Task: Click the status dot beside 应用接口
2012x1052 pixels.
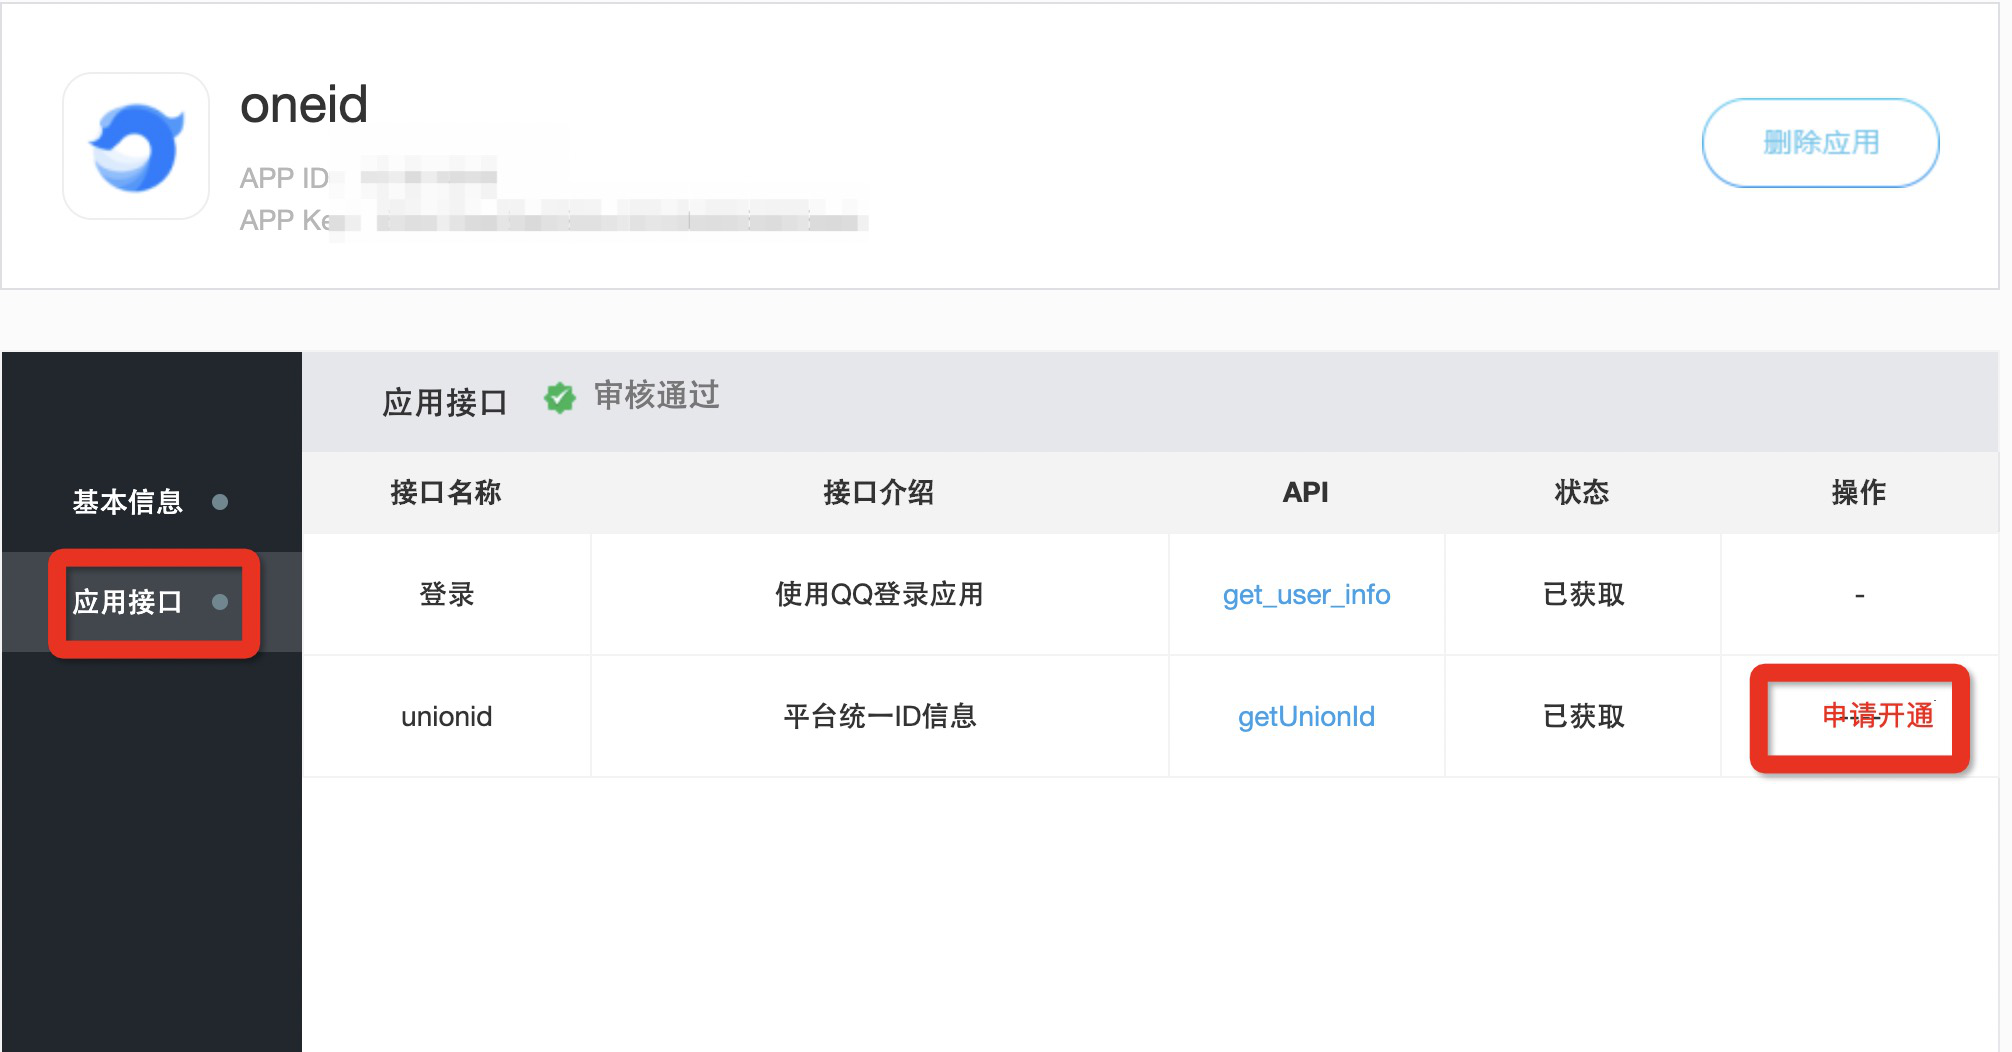Action: [221, 602]
